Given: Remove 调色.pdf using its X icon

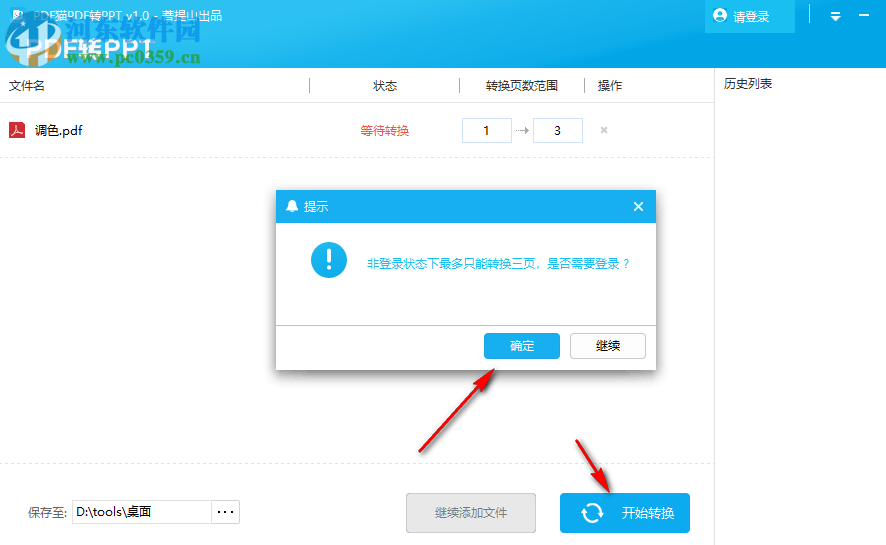Looking at the screenshot, I should [604, 130].
